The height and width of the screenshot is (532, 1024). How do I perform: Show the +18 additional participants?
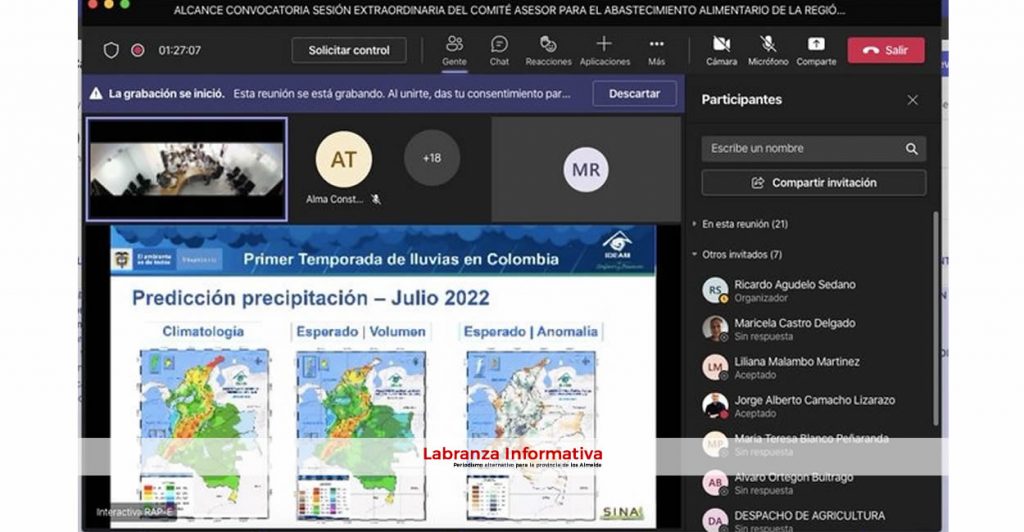tap(432, 158)
